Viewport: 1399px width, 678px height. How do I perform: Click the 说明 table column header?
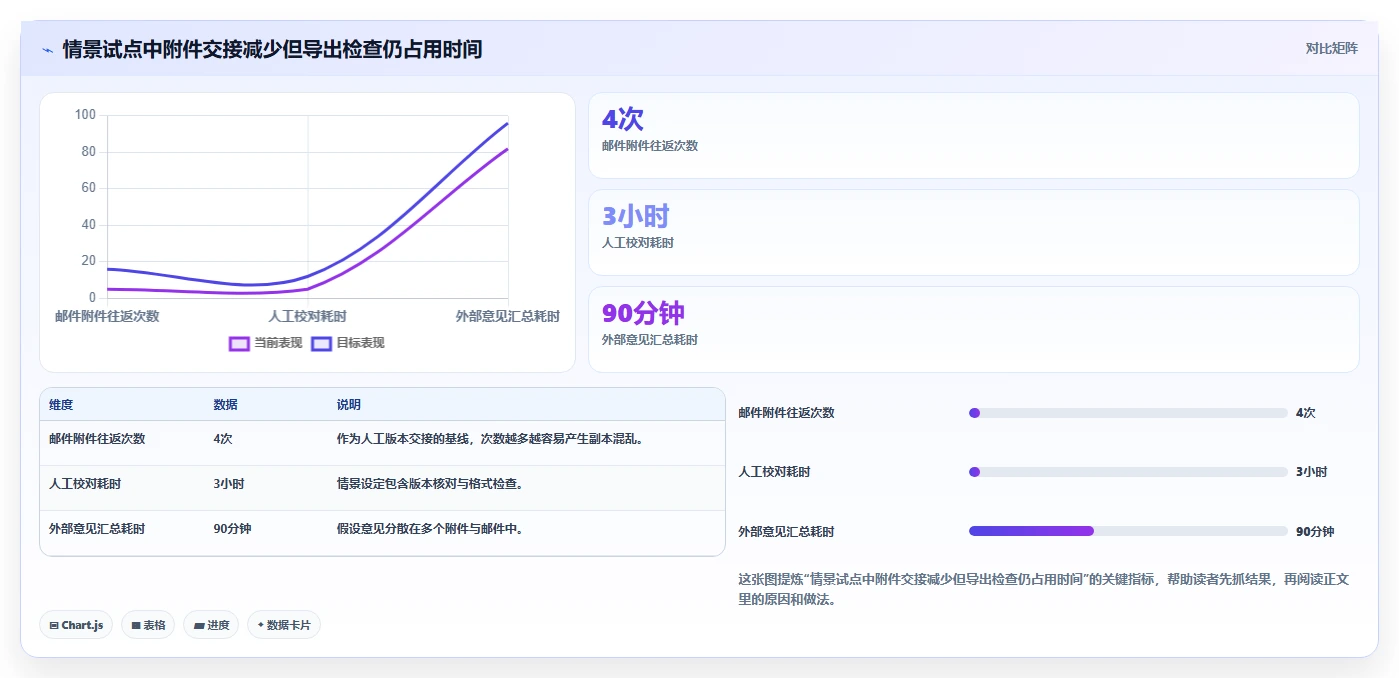coord(349,405)
